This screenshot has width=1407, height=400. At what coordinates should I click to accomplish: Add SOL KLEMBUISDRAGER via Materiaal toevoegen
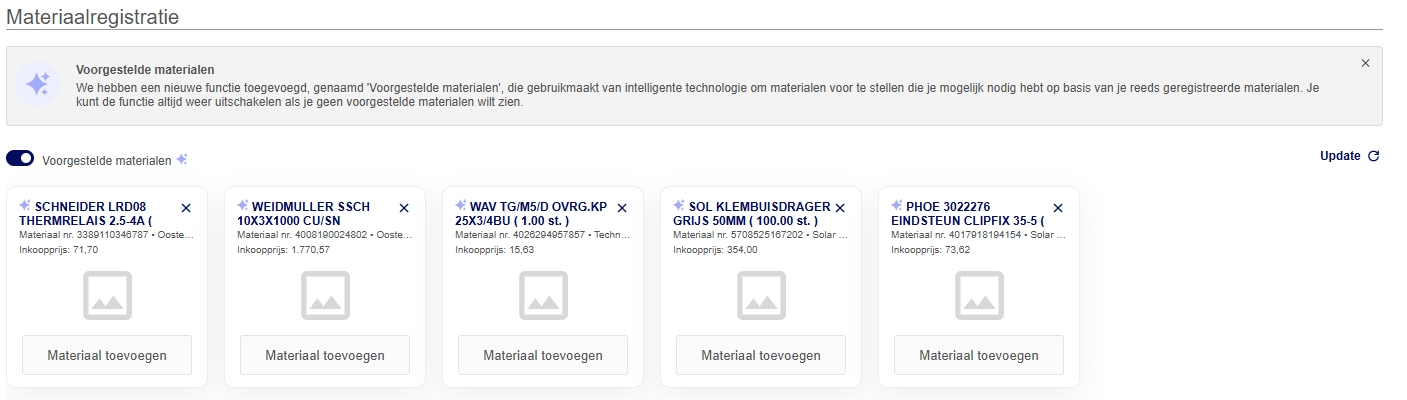[761, 355]
